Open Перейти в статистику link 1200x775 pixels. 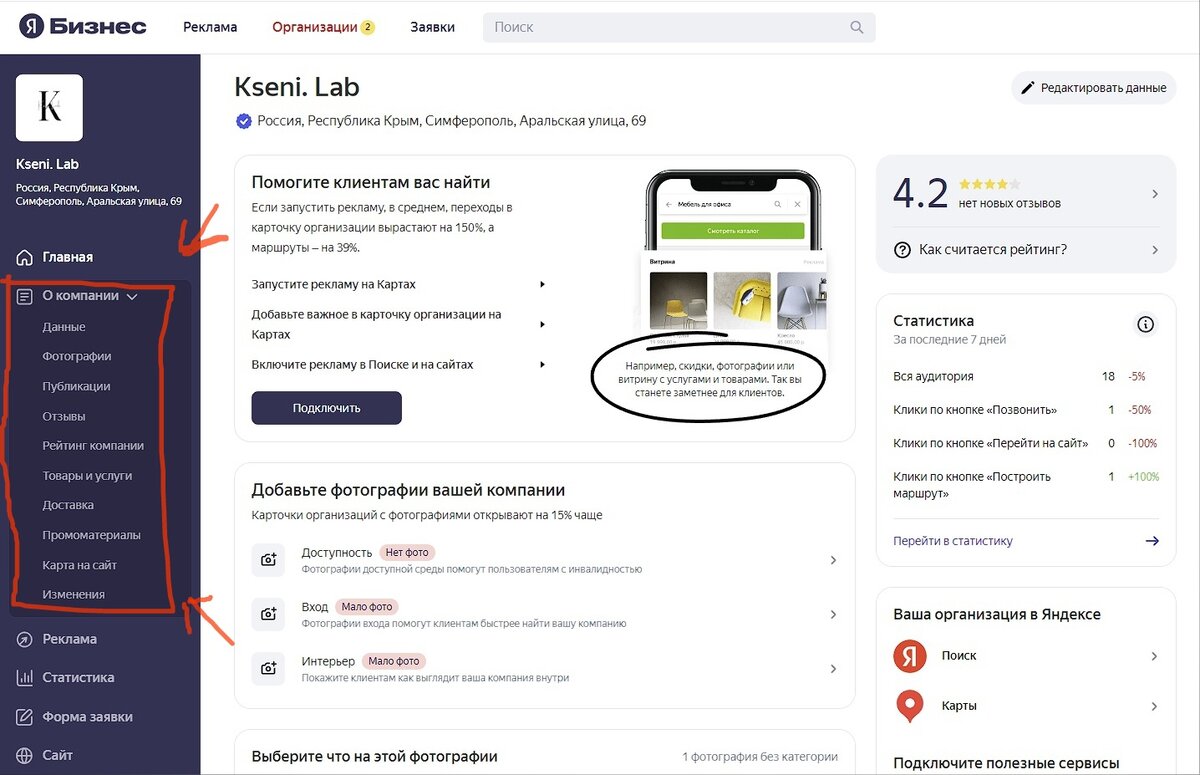[953, 541]
